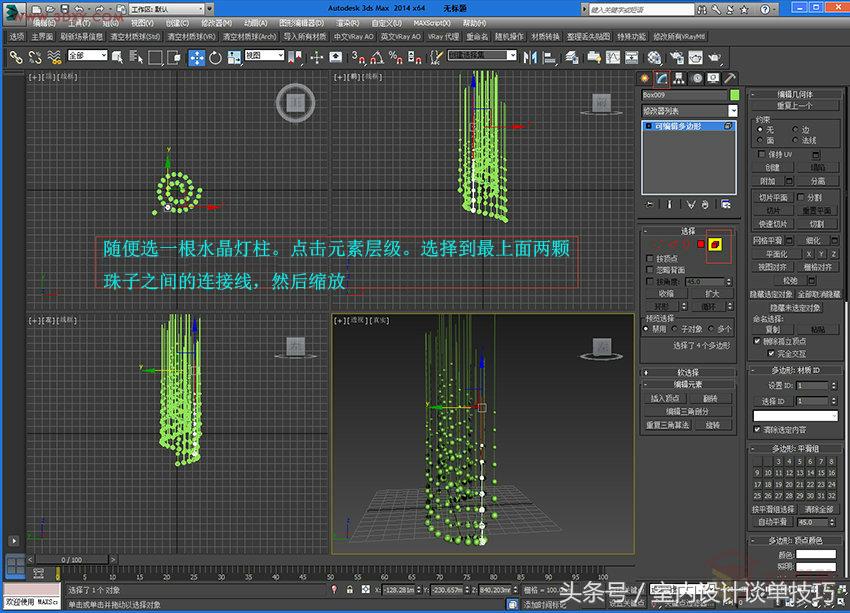Activate the Select and Rotate tool

pyautogui.click(x=215, y=59)
